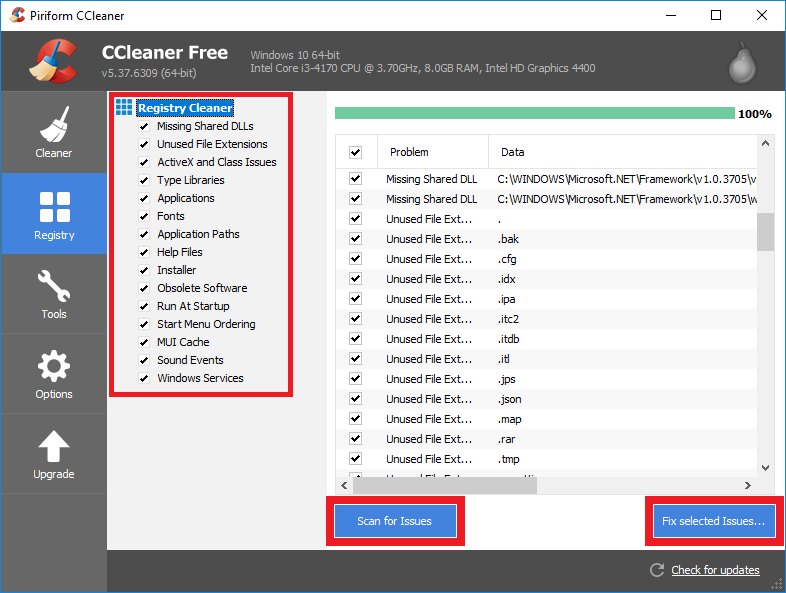Sort results by the Data column header
This screenshot has height=593, width=786.
tap(620, 153)
